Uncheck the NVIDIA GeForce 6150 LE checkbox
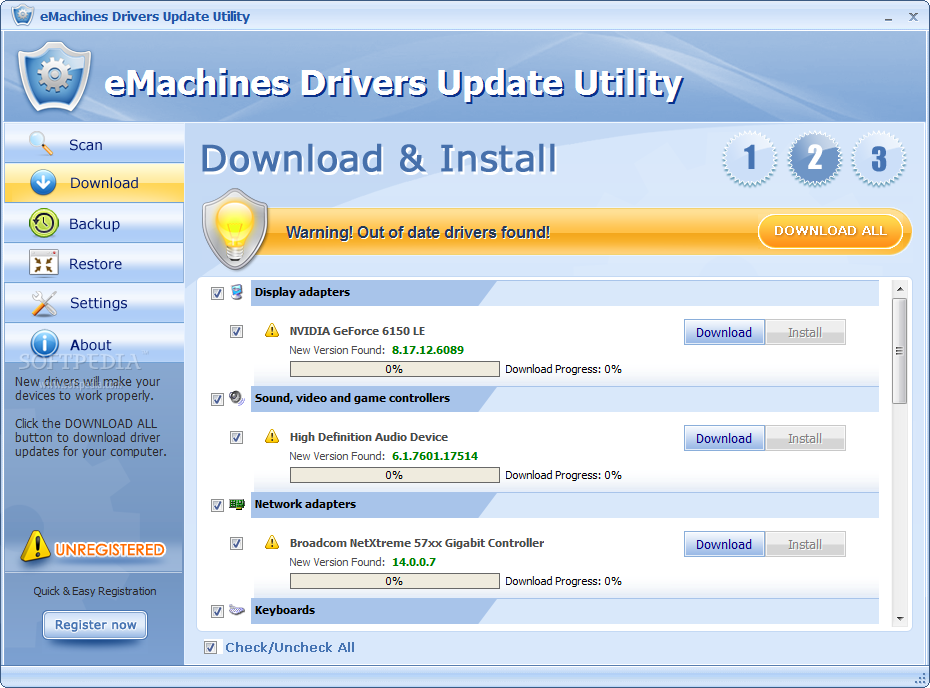 236,331
